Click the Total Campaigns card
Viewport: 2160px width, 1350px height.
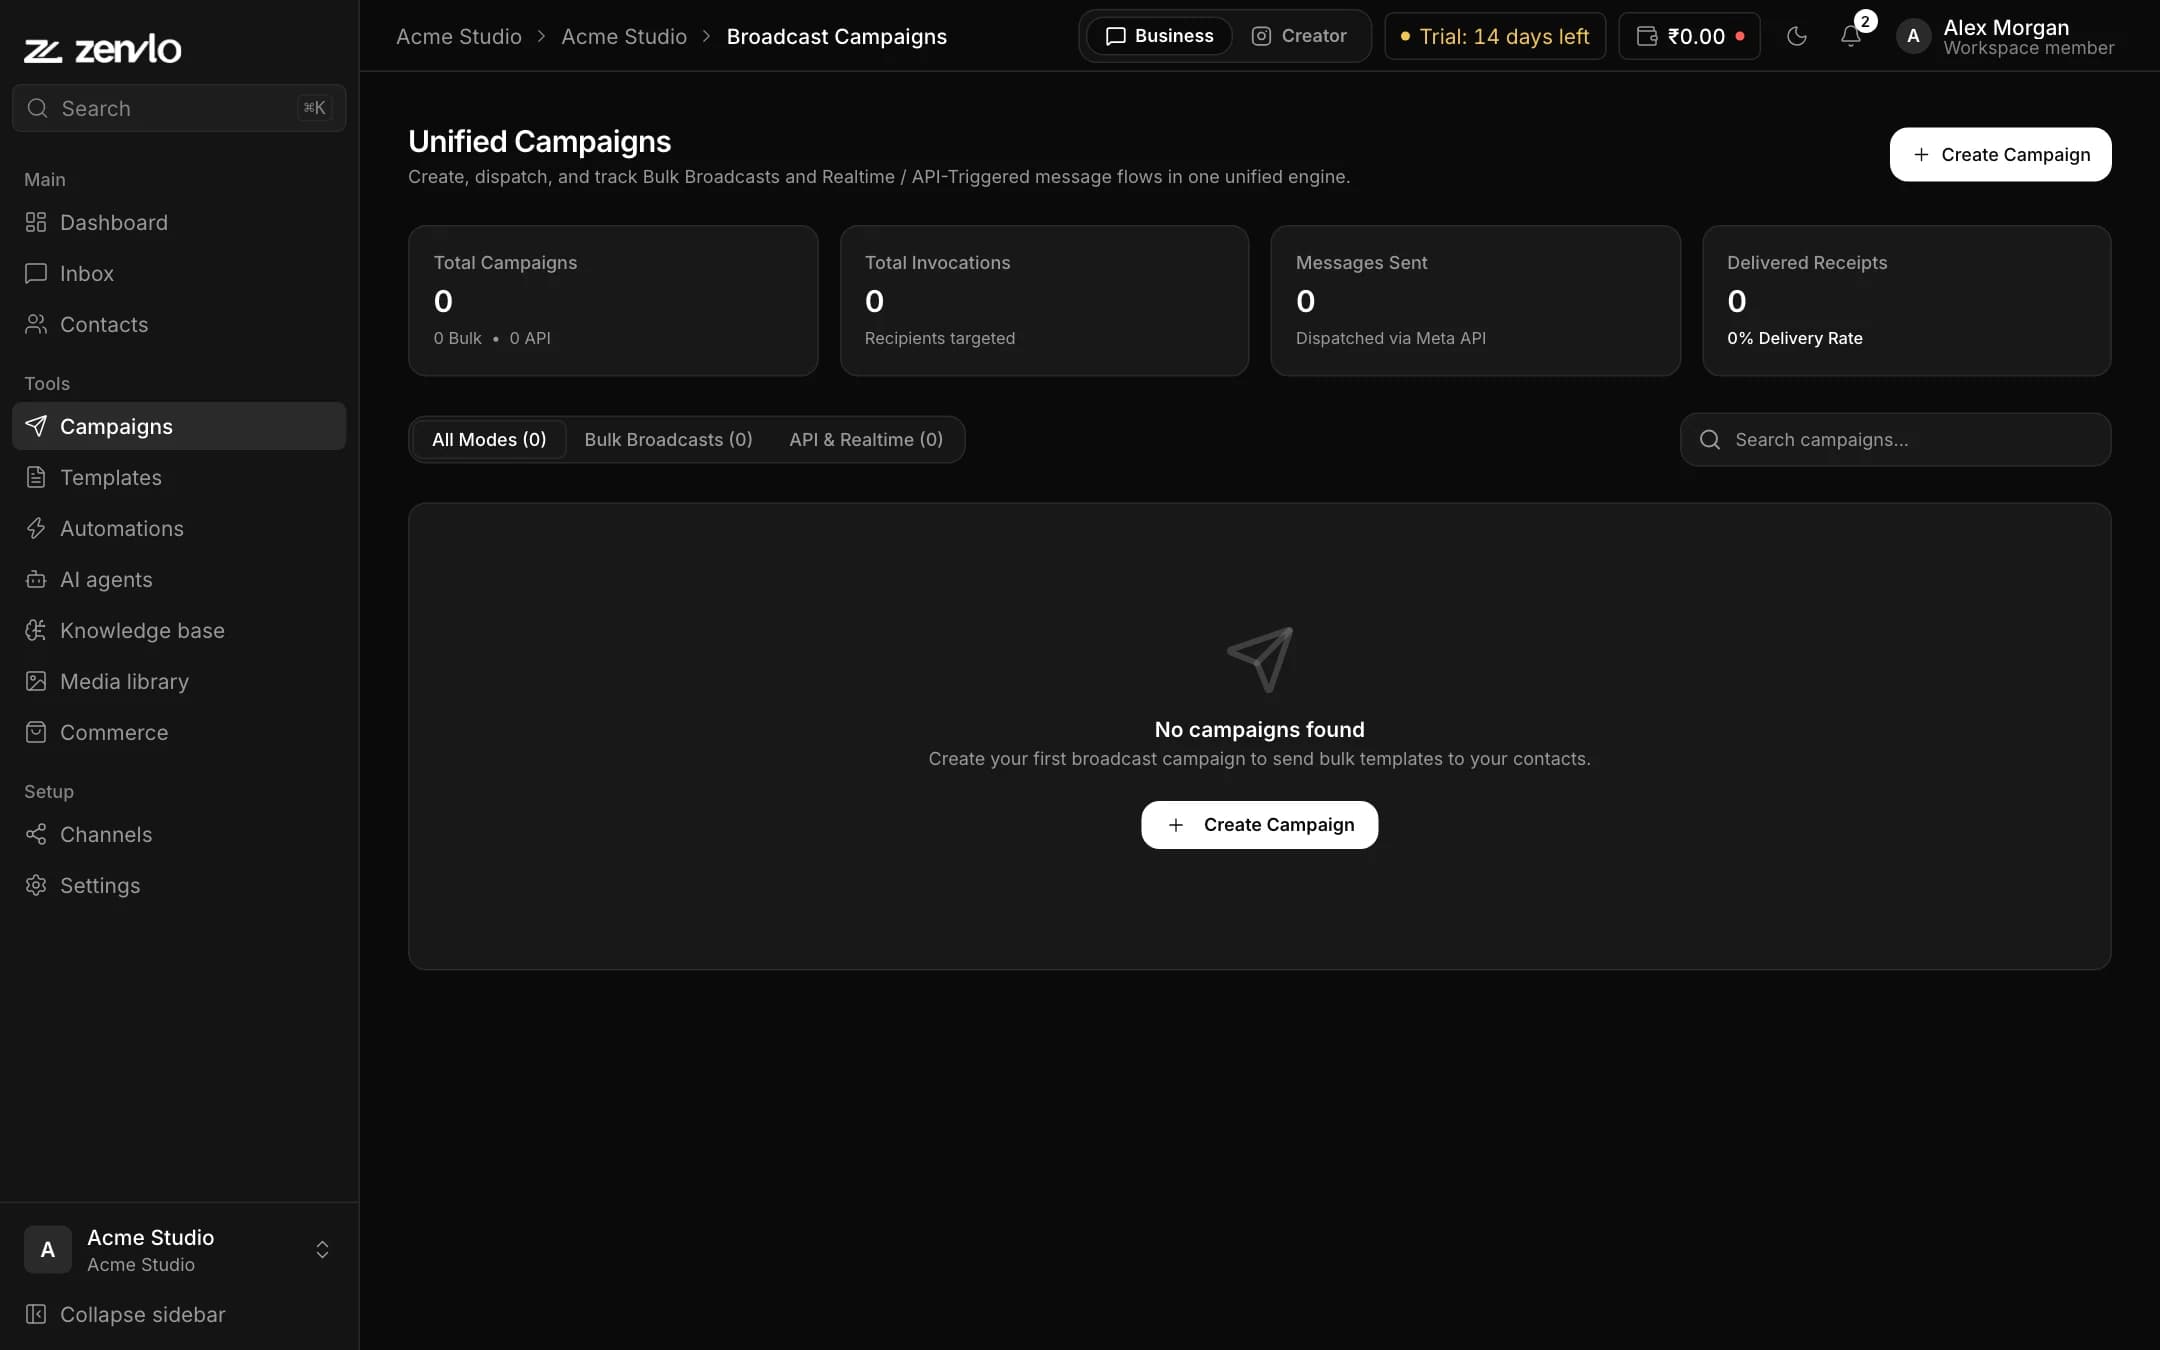[x=613, y=300]
